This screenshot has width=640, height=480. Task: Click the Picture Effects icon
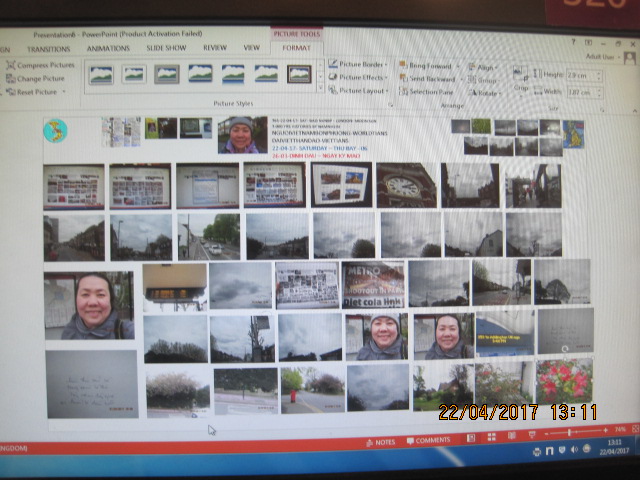pos(333,77)
